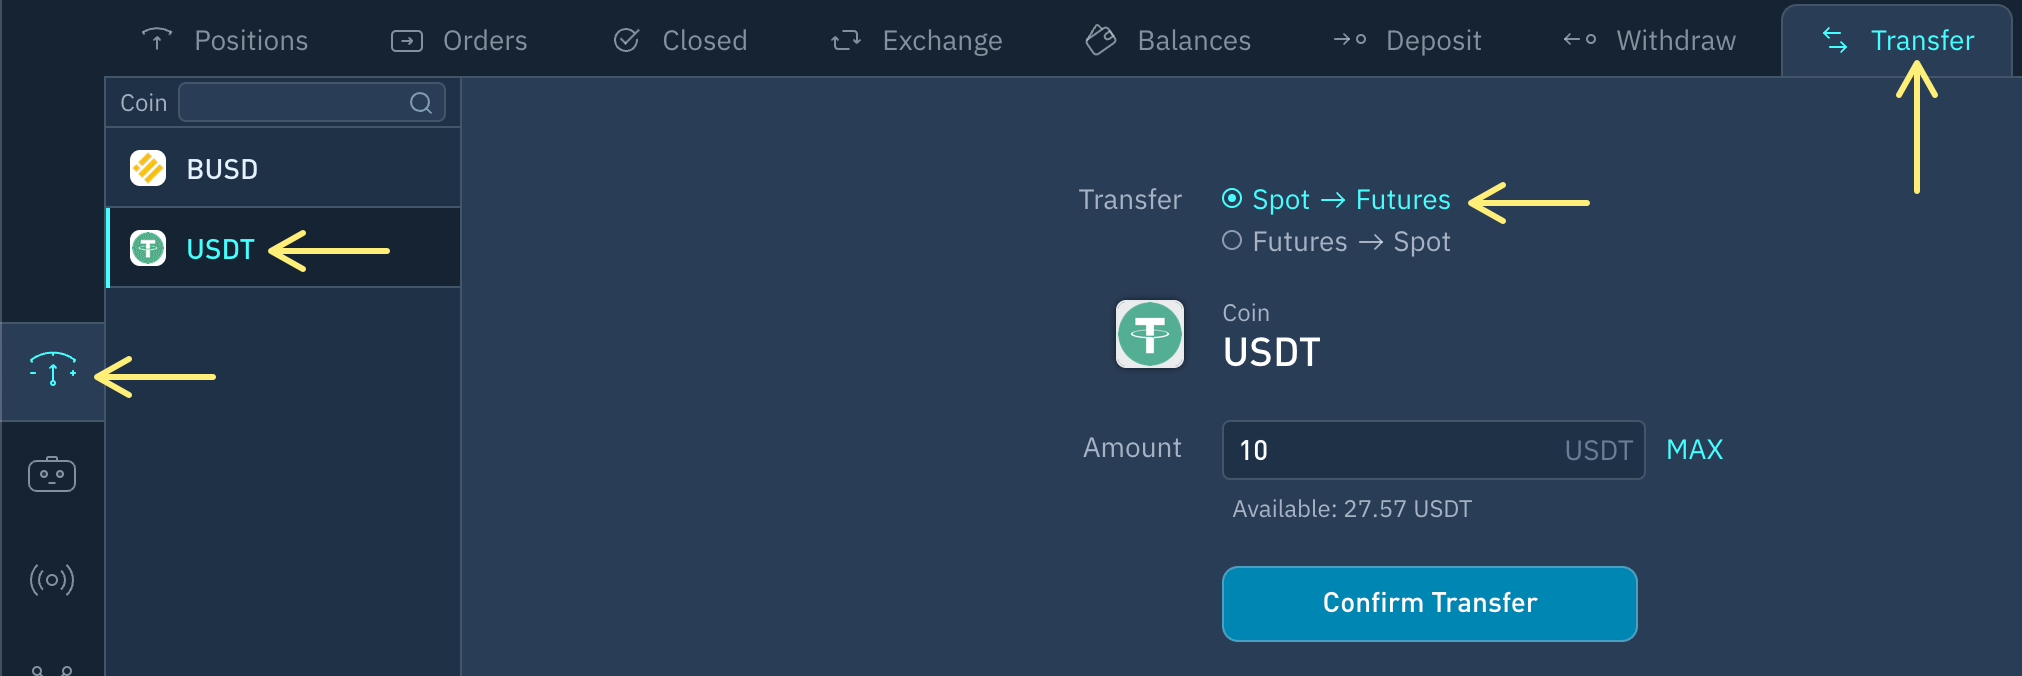Click the large USDT logo in transfer form

tap(1150, 334)
